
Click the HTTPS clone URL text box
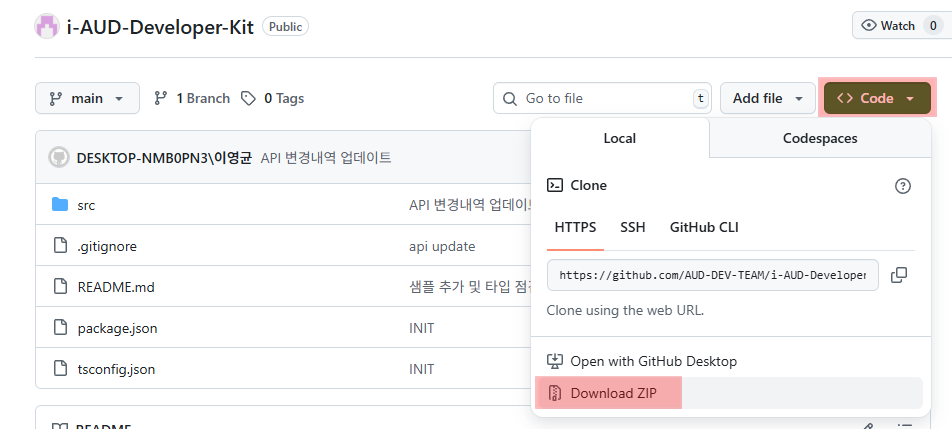713,275
